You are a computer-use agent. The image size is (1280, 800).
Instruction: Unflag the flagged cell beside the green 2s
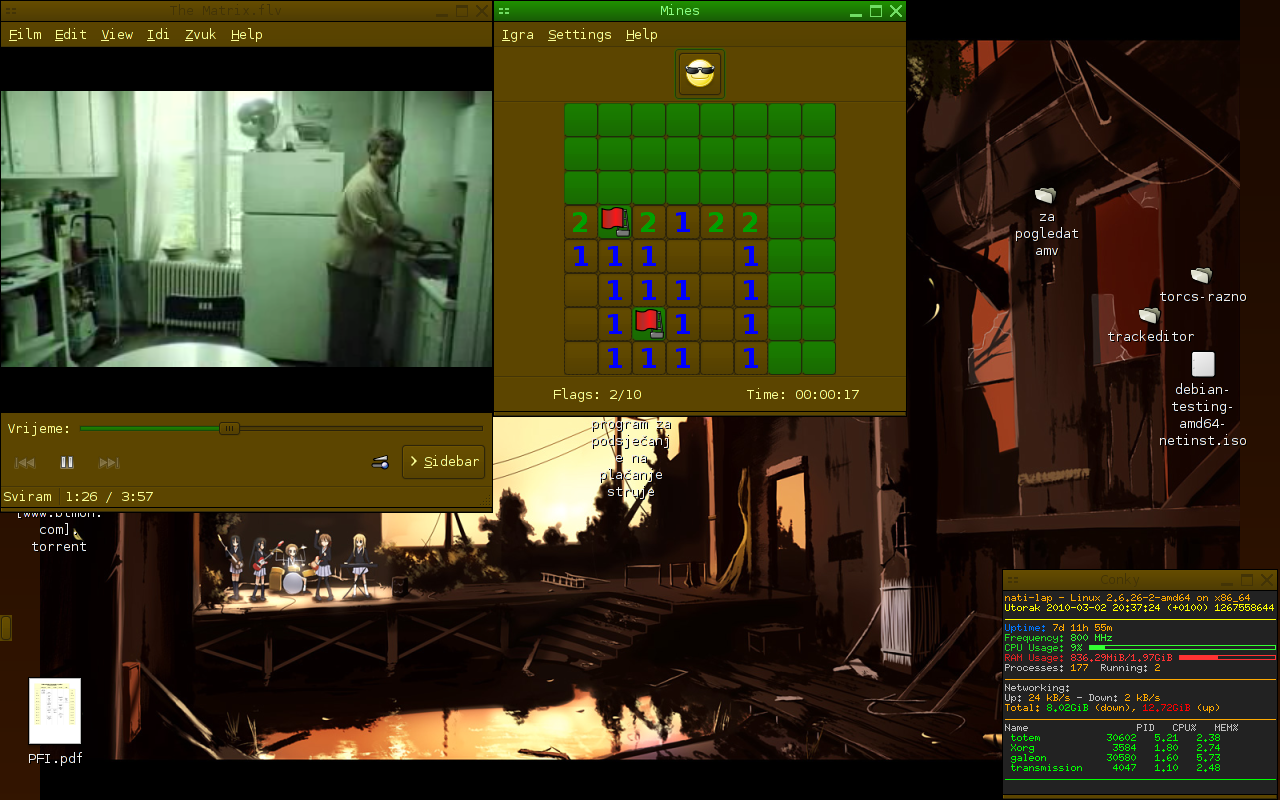614,221
